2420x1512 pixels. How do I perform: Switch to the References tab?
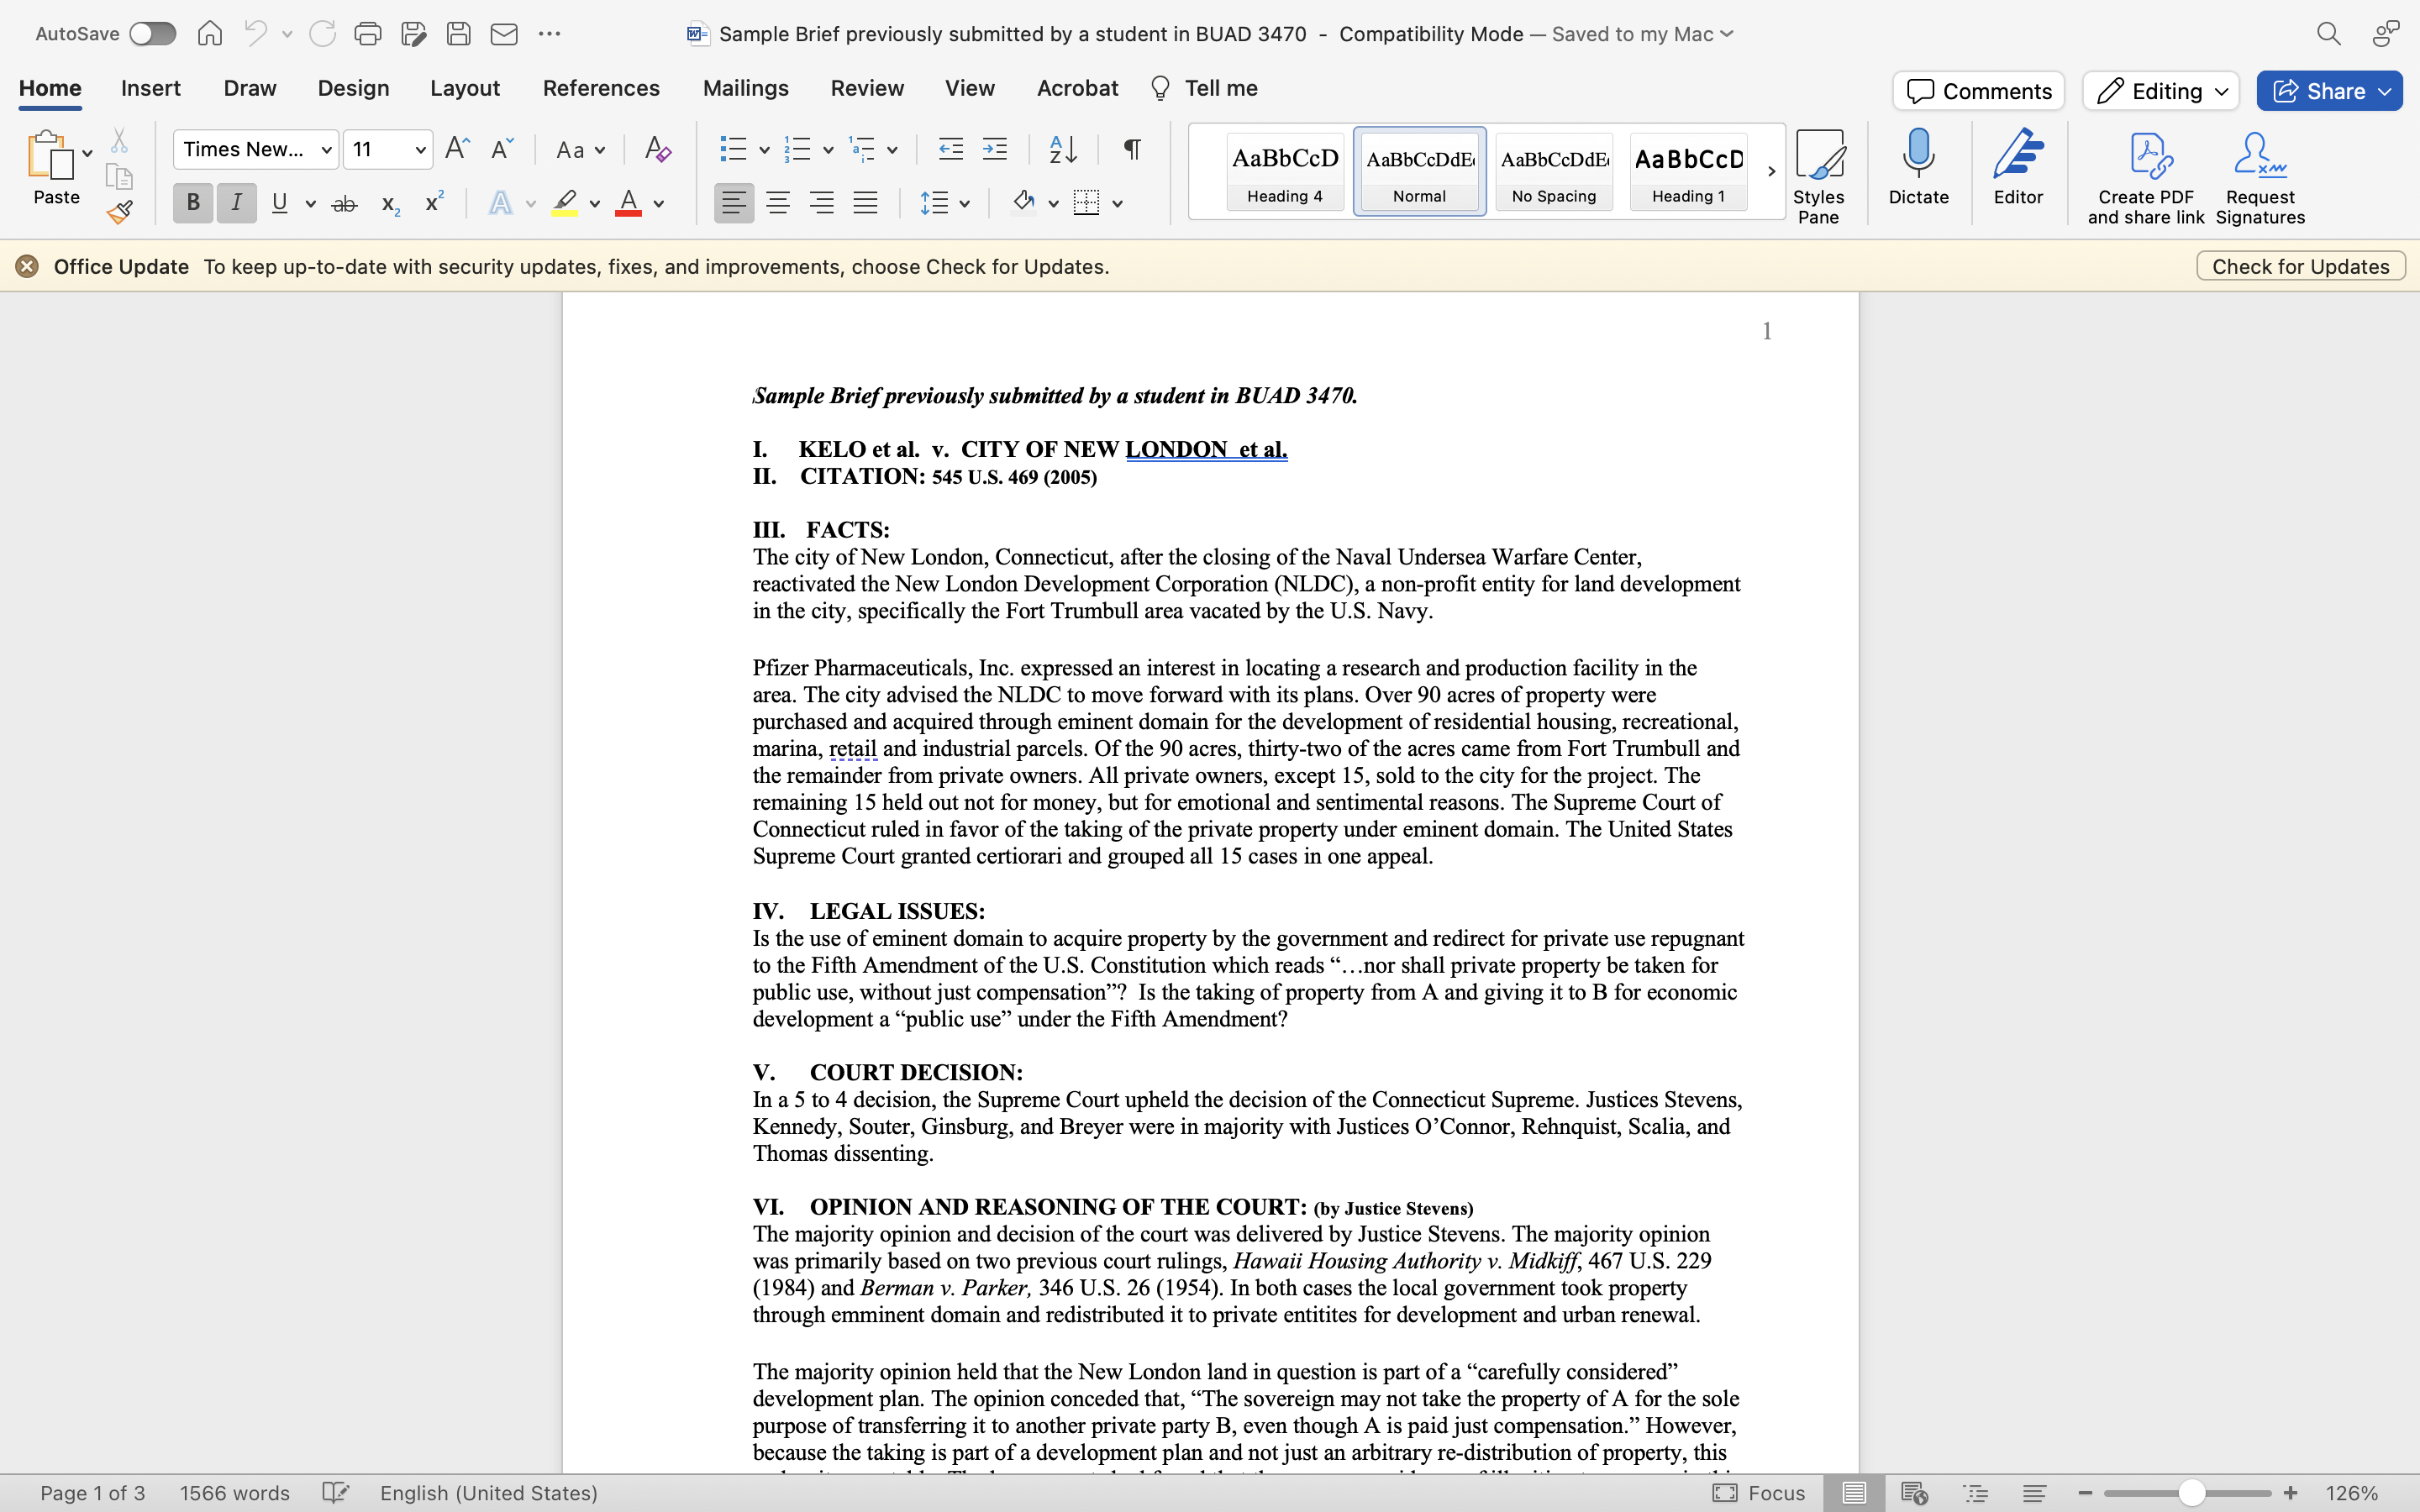pos(600,88)
